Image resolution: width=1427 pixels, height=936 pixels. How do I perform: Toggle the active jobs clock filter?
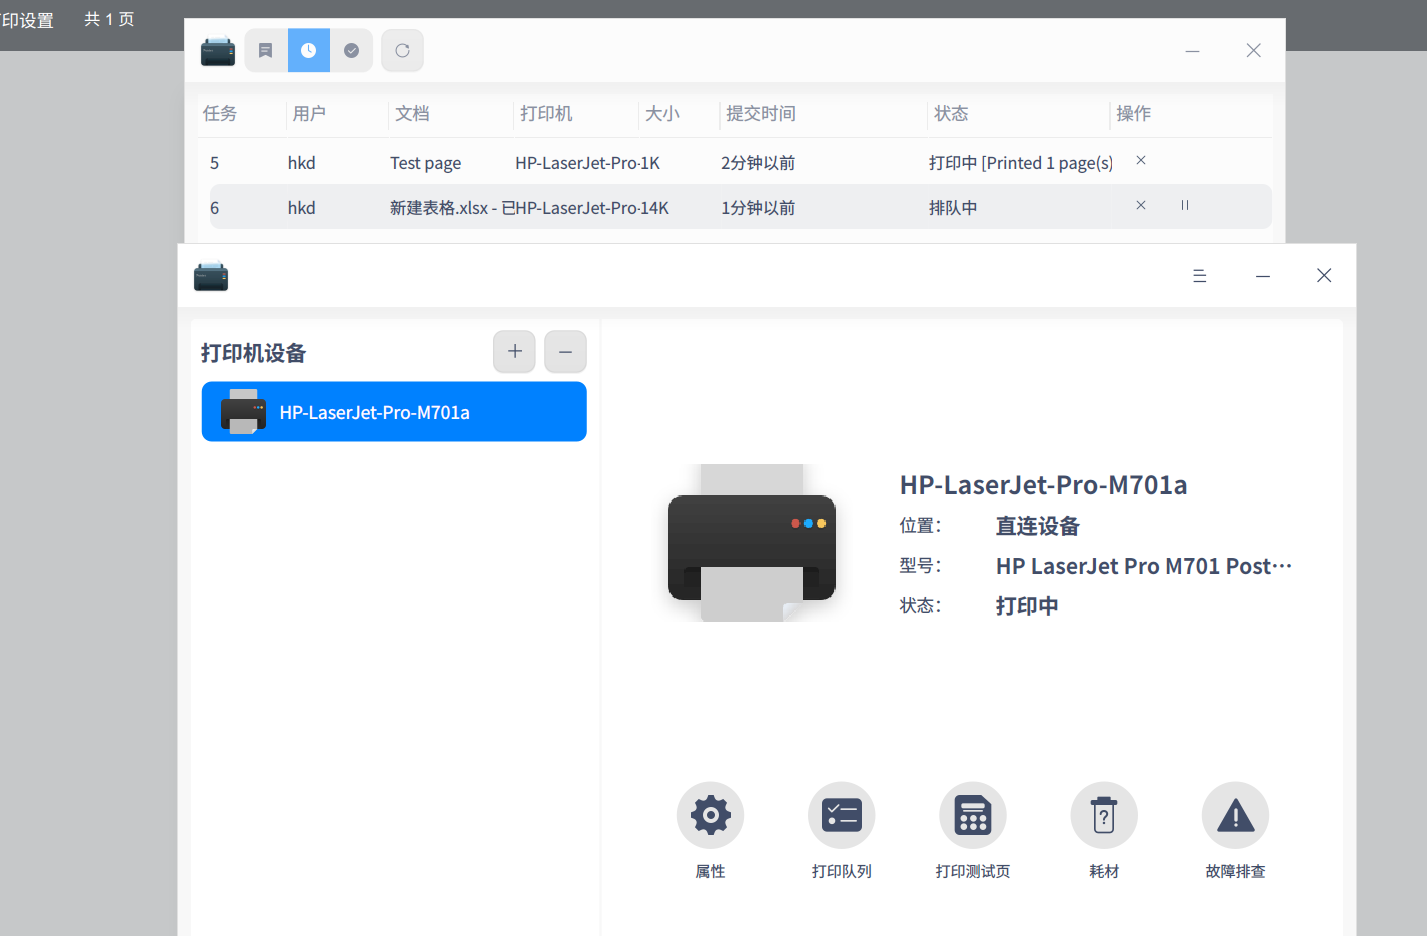(308, 50)
